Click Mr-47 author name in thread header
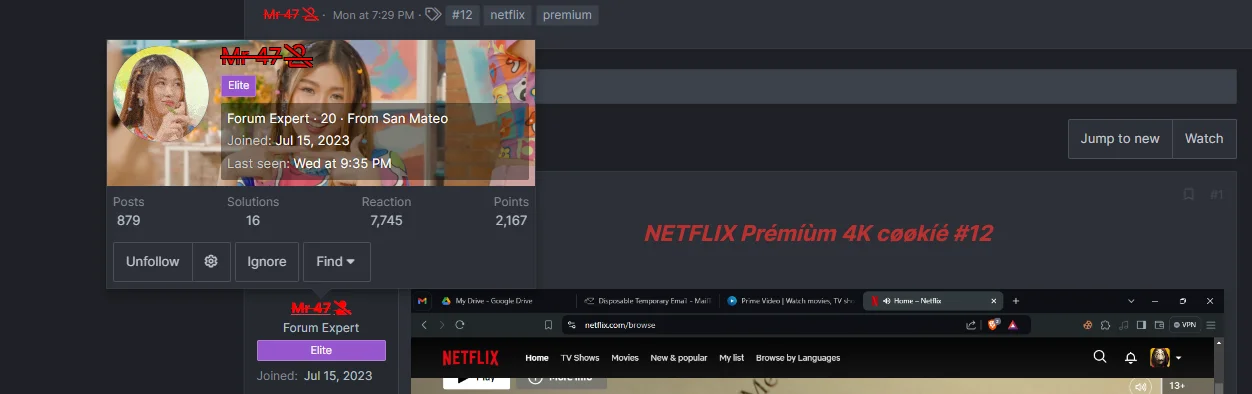This screenshot has width=1252, height=394. click(291, 14)
